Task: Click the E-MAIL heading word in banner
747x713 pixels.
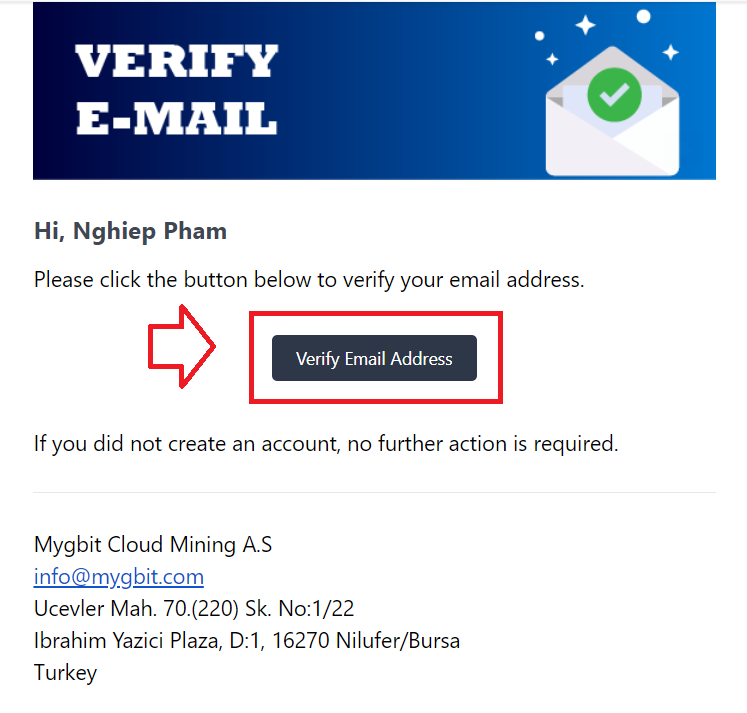Action: coord(177,118)
